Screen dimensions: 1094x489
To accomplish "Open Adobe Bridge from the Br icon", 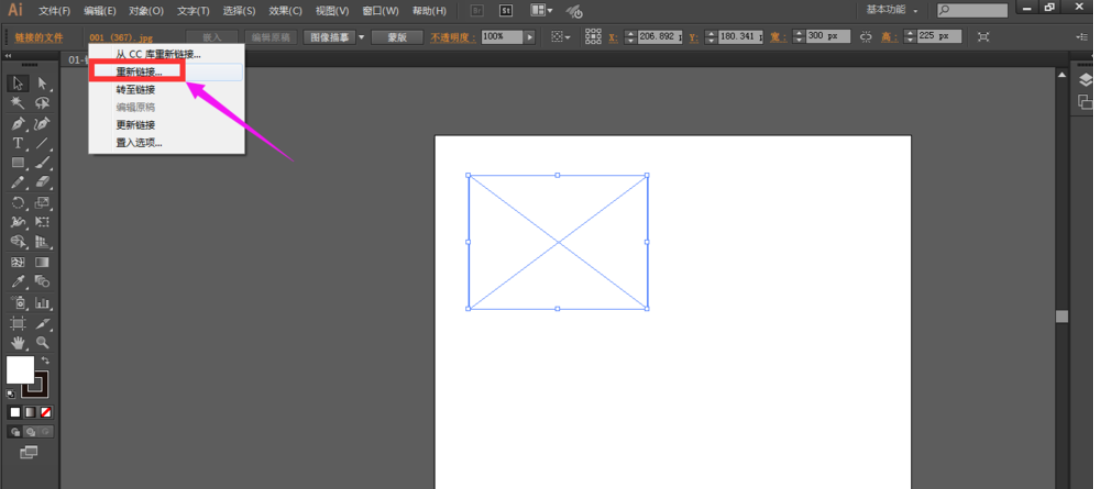I will pyautogui.click(x=477, y=11).
